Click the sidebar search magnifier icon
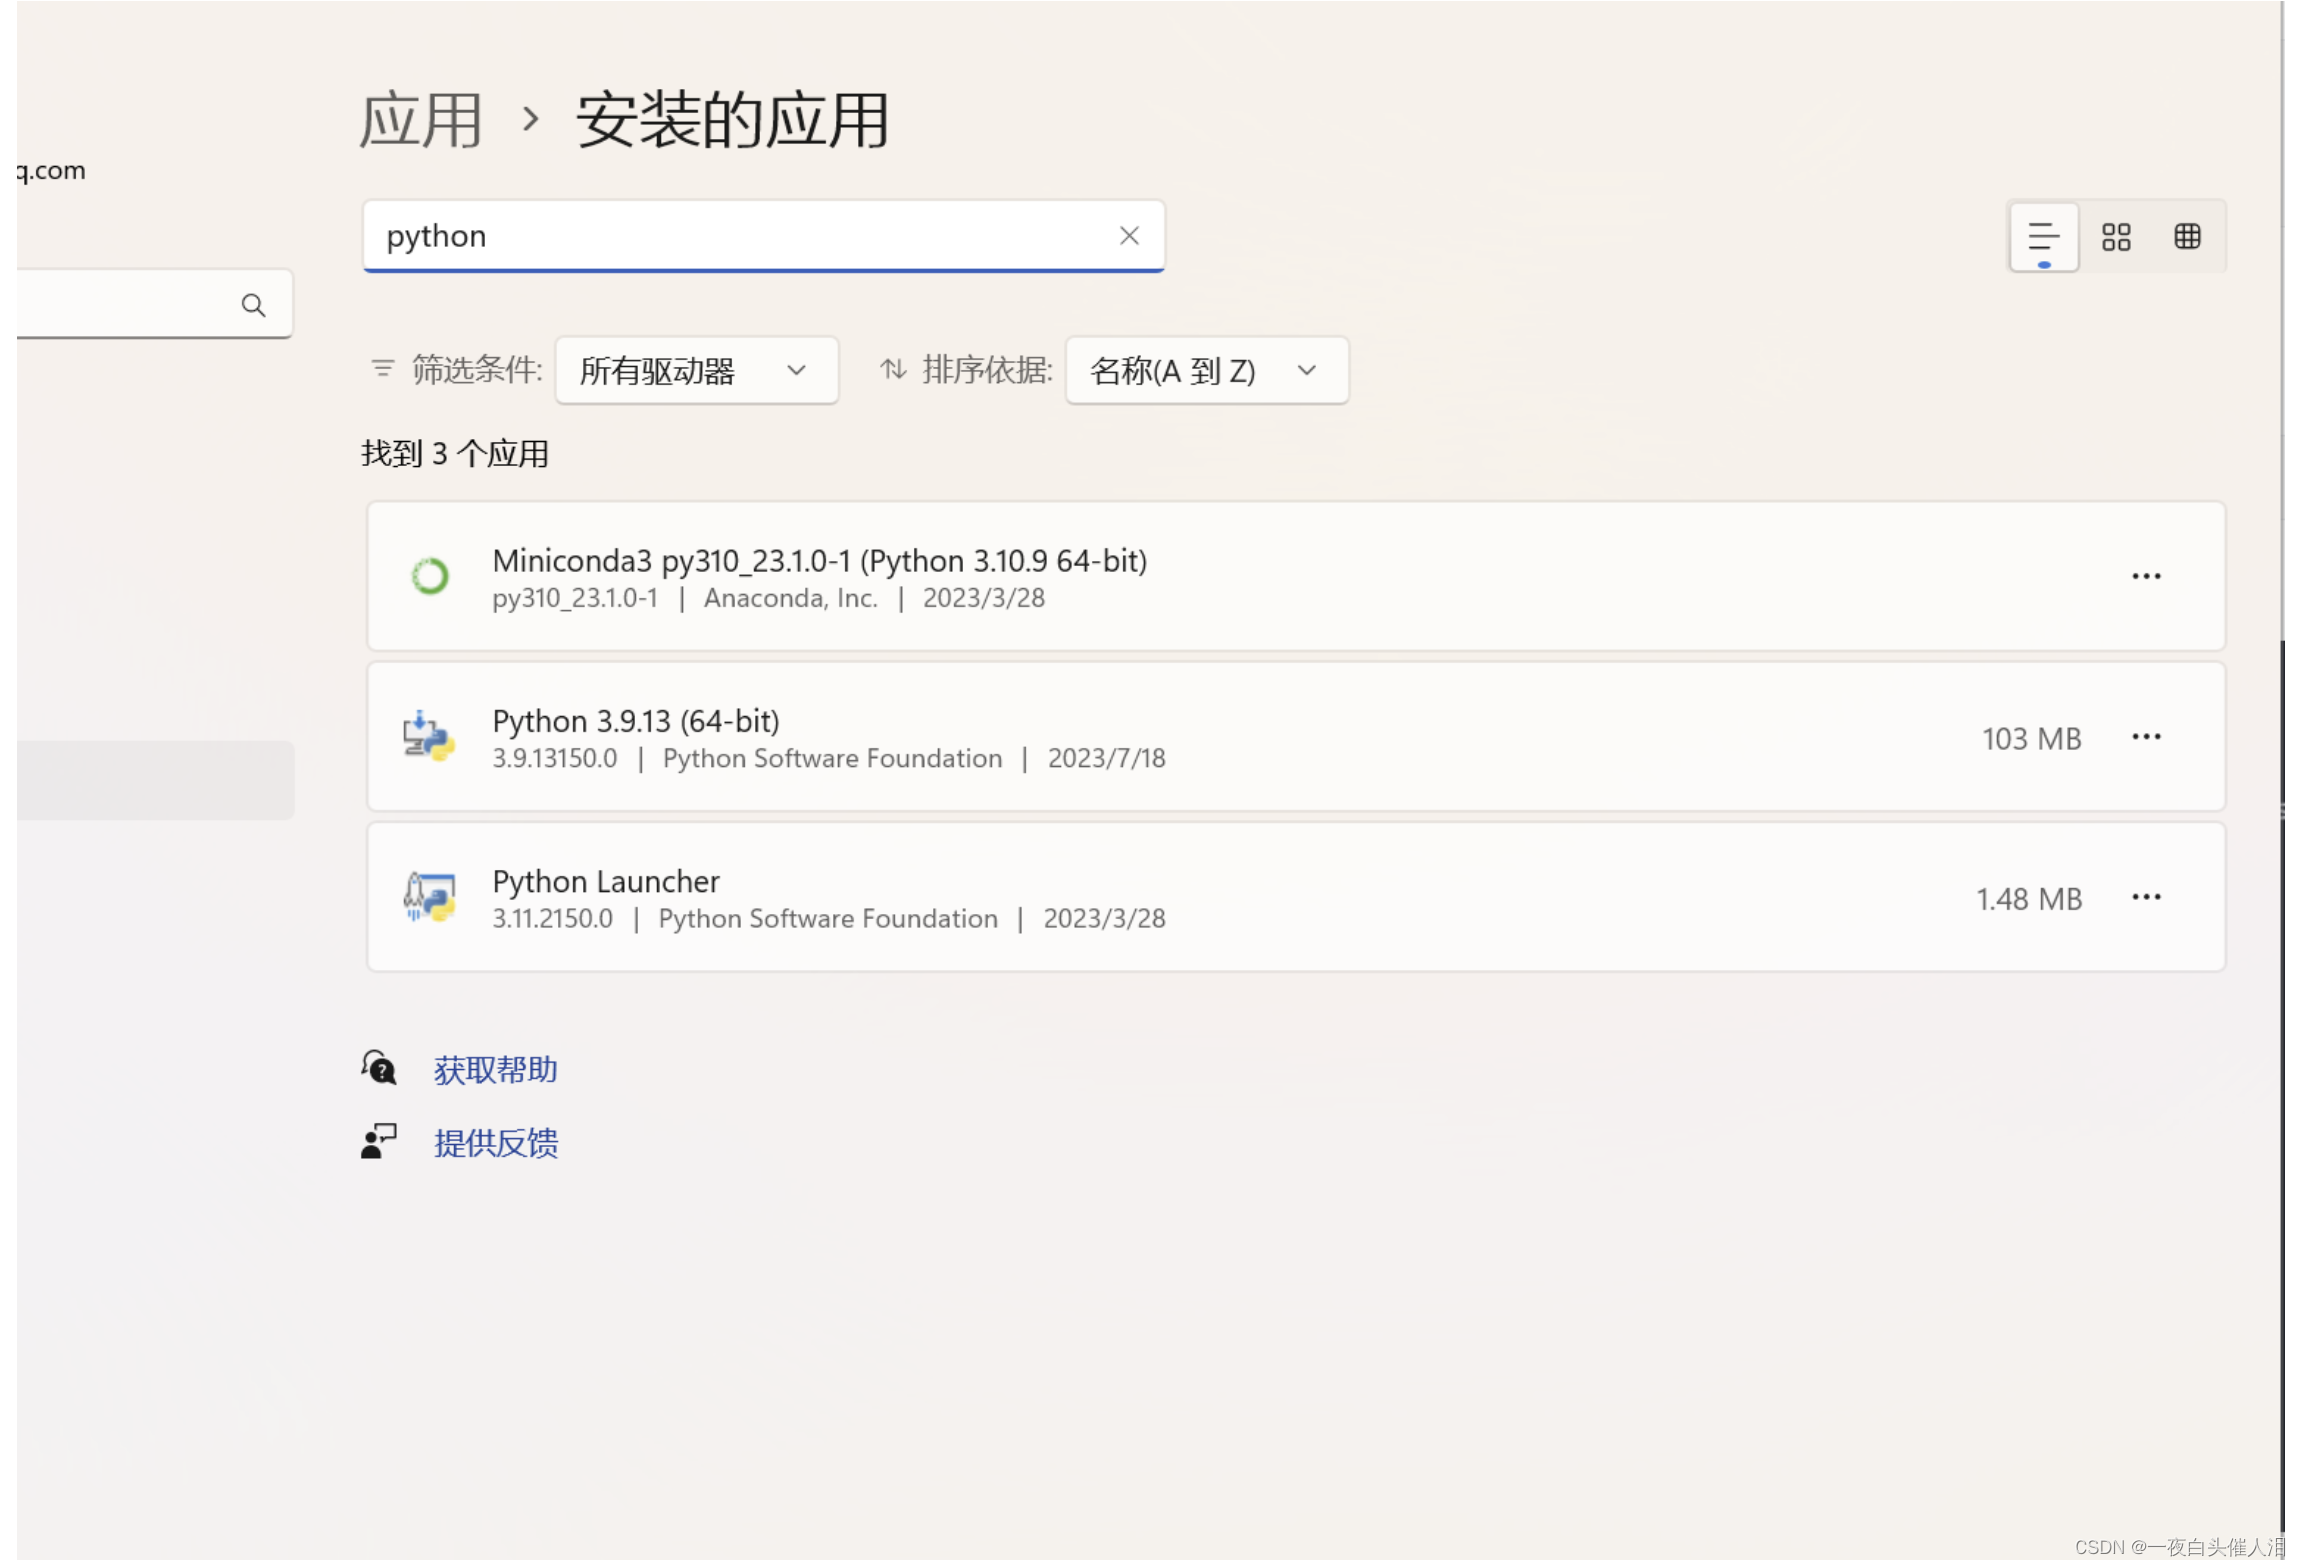This screenshot has width=2301, height=1567. tap(253, 305)
